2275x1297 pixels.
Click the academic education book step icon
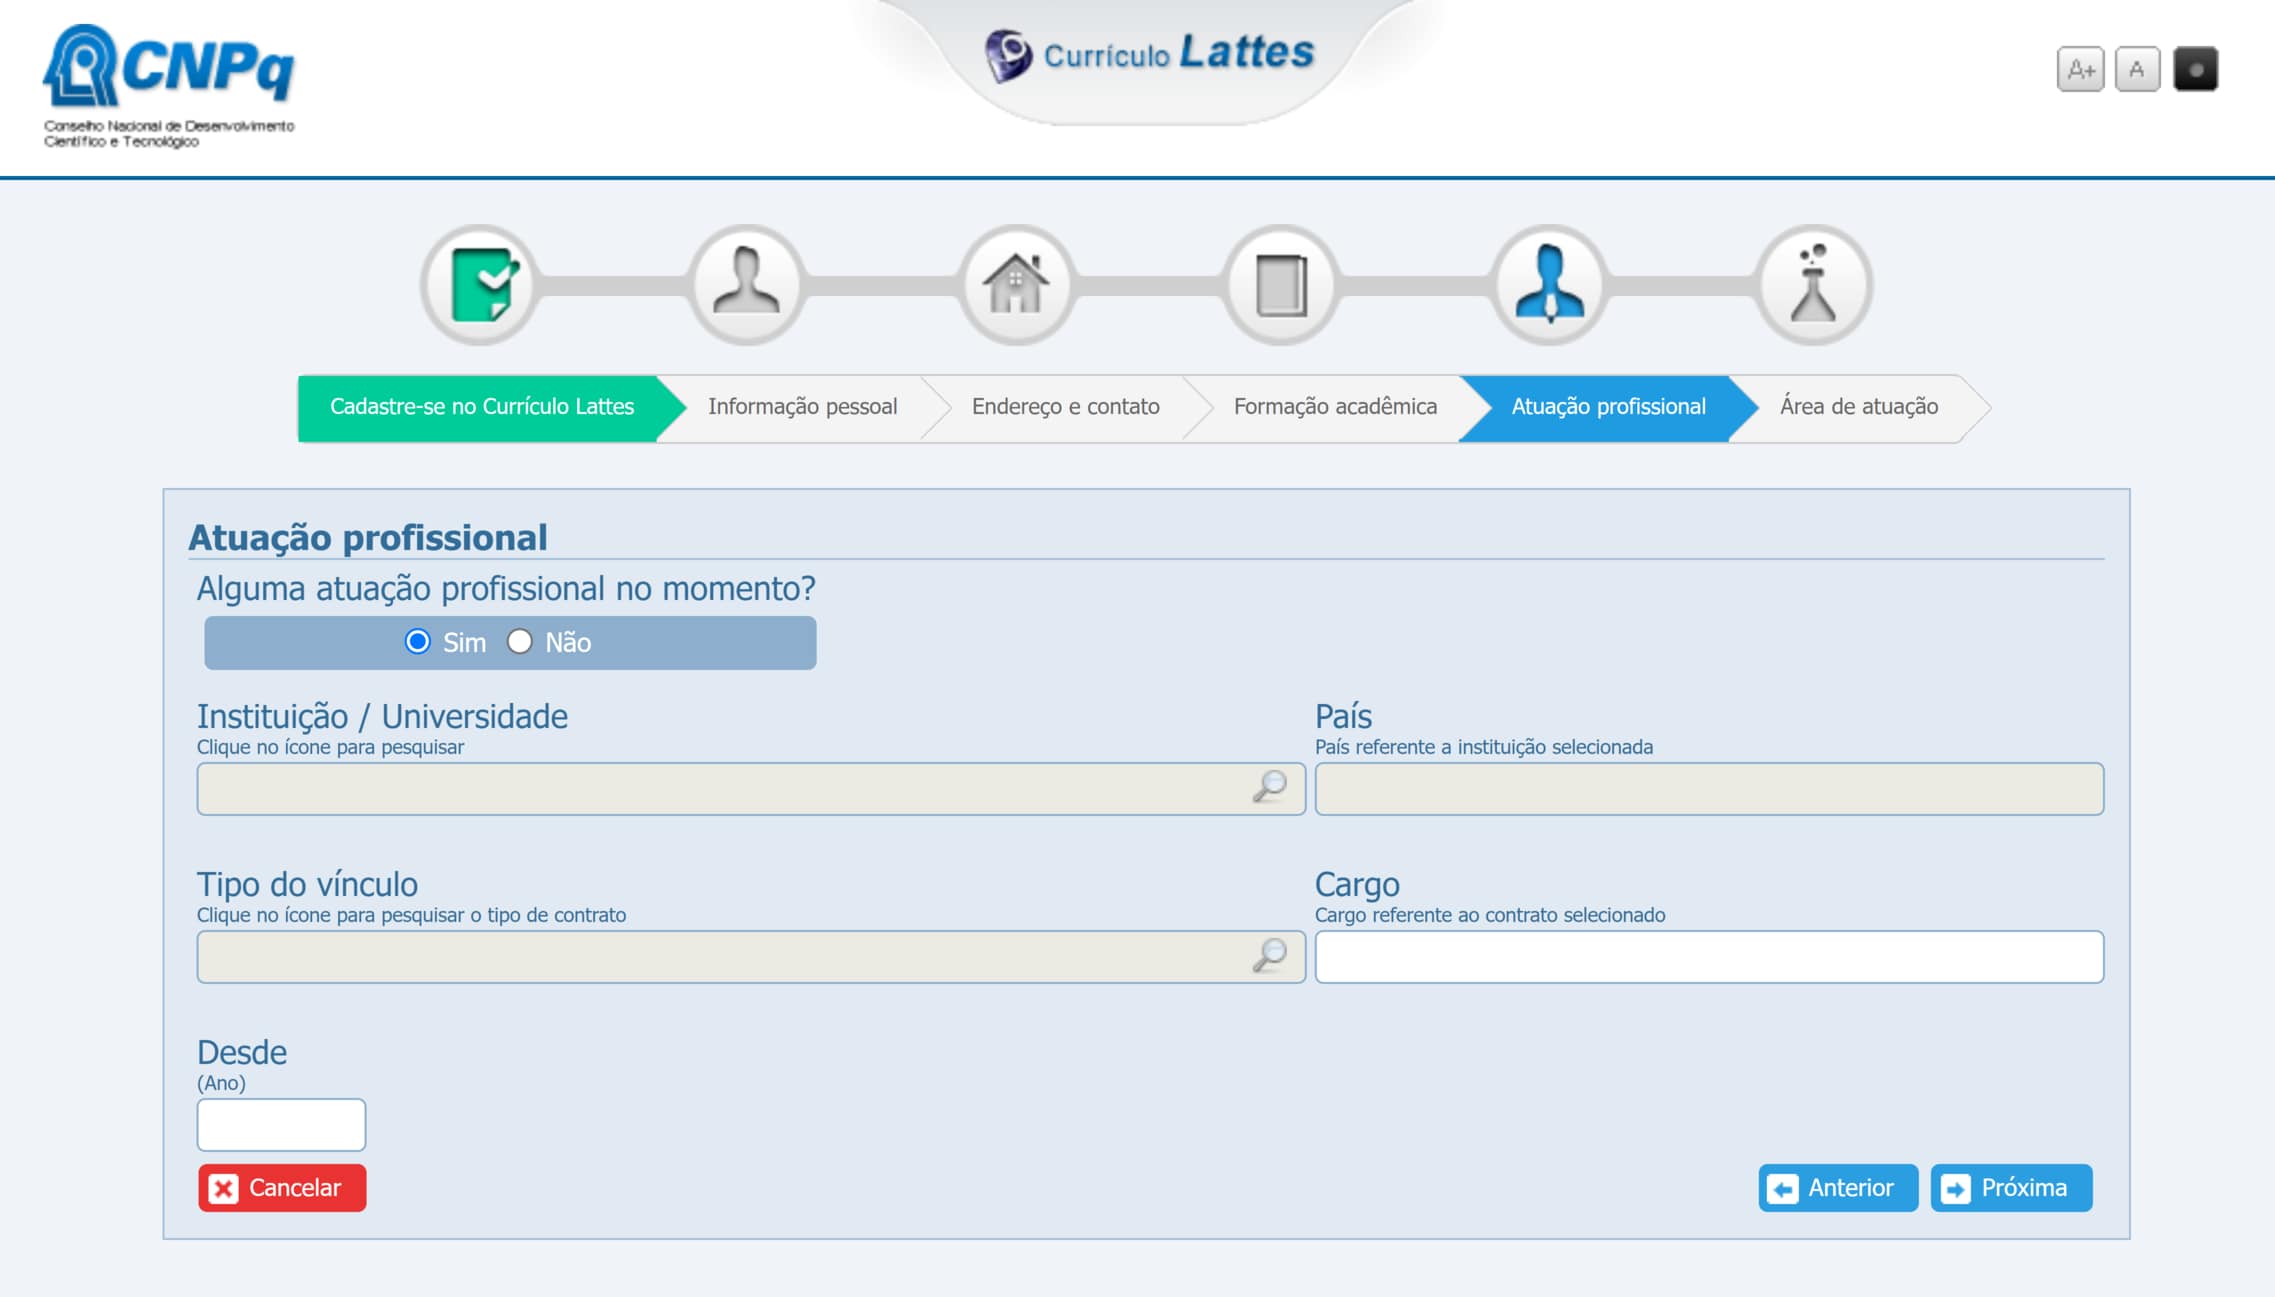[x=1281, y=285]
